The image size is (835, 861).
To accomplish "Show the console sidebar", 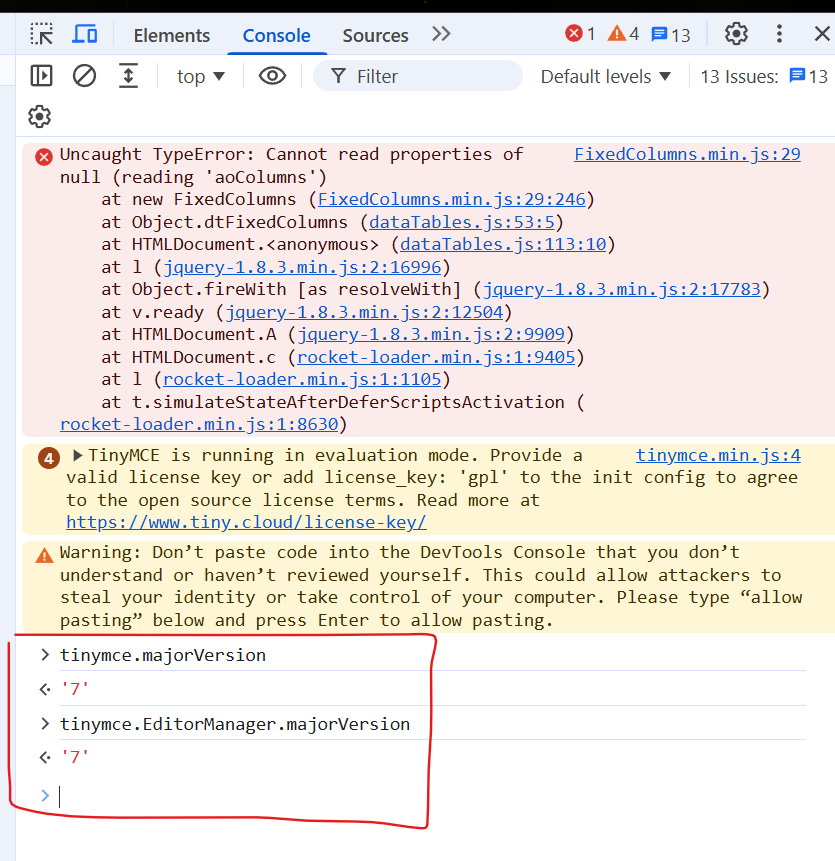I will tap(42, 76).
